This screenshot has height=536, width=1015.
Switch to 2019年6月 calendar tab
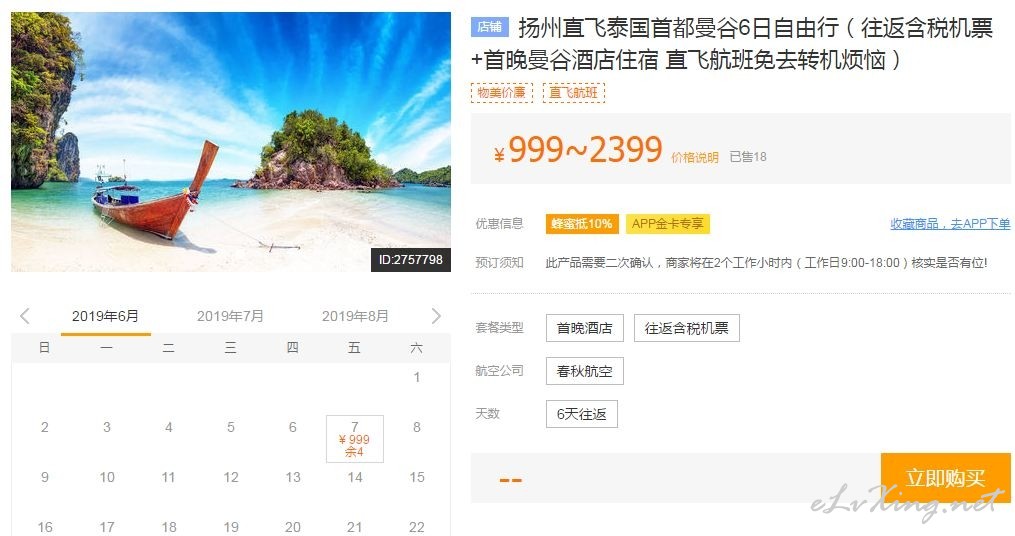pos(106,317)
